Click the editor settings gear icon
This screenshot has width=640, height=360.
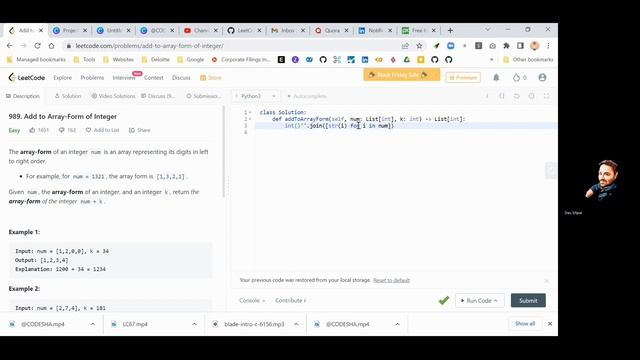tap(531, 96)
